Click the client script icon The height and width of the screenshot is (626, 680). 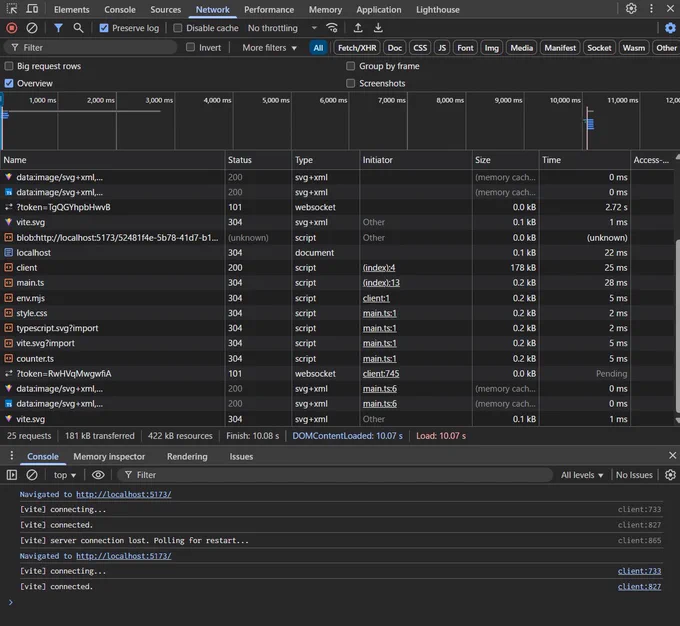(x=8, y=268)
